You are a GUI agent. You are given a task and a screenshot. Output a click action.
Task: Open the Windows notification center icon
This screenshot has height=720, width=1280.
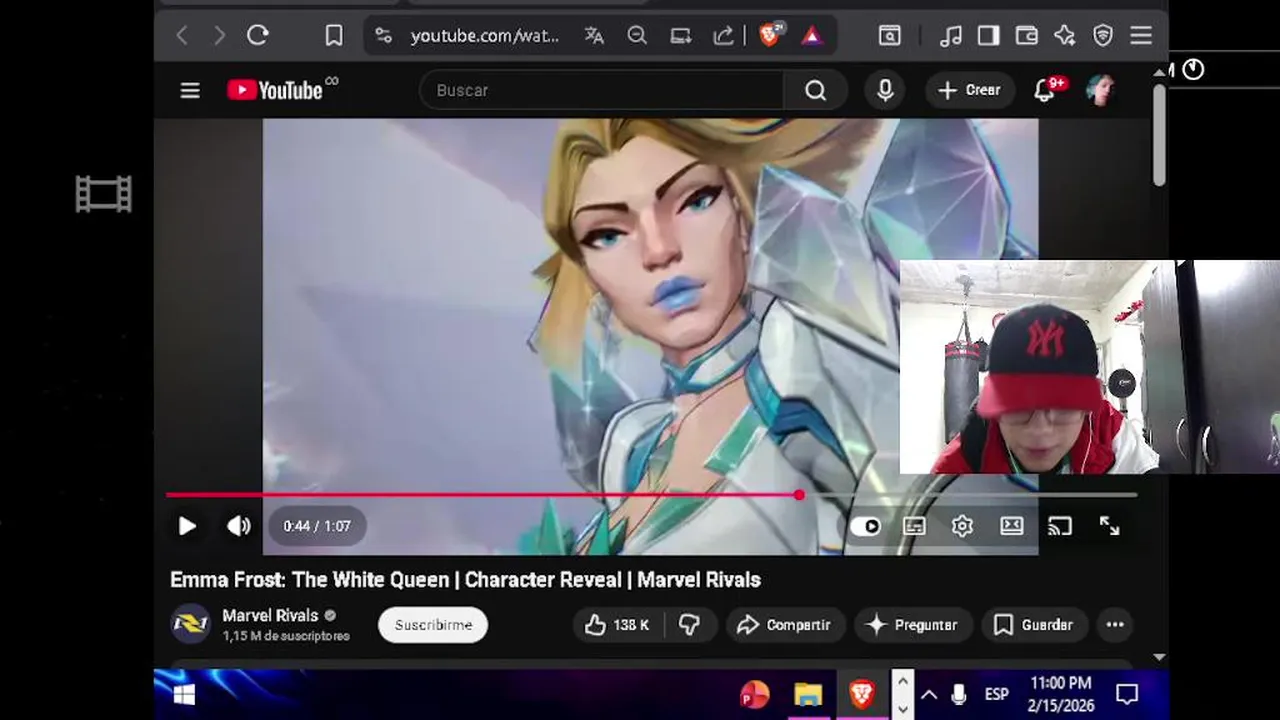tap(1127, 695)
